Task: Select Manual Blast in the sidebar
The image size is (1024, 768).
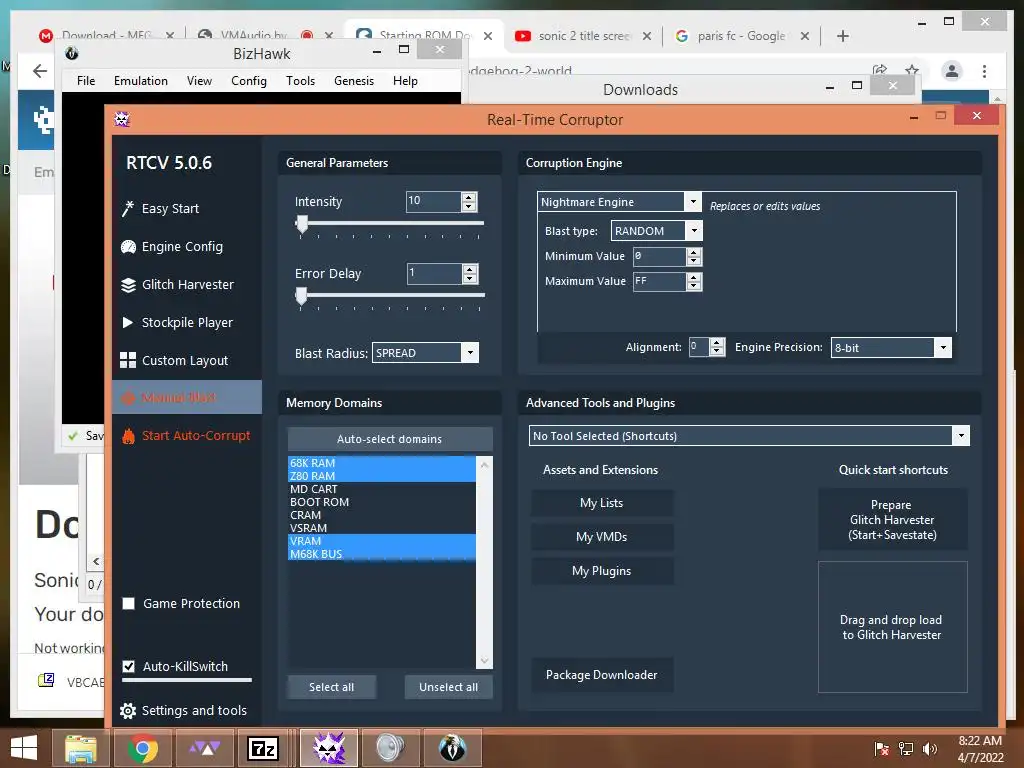Action: (x=187, y=397)
